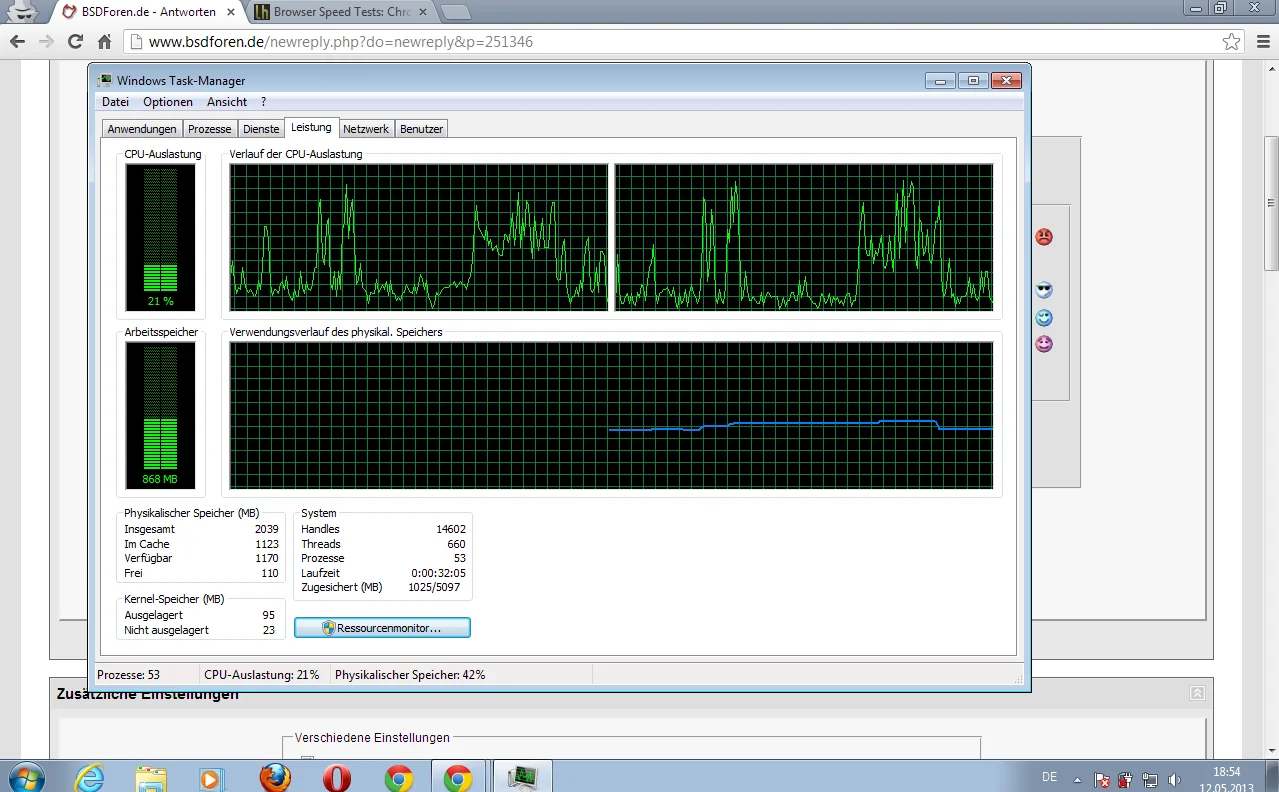
Task: Open the Ressourcenmonitor button
Action: click(x=382, y=627)
